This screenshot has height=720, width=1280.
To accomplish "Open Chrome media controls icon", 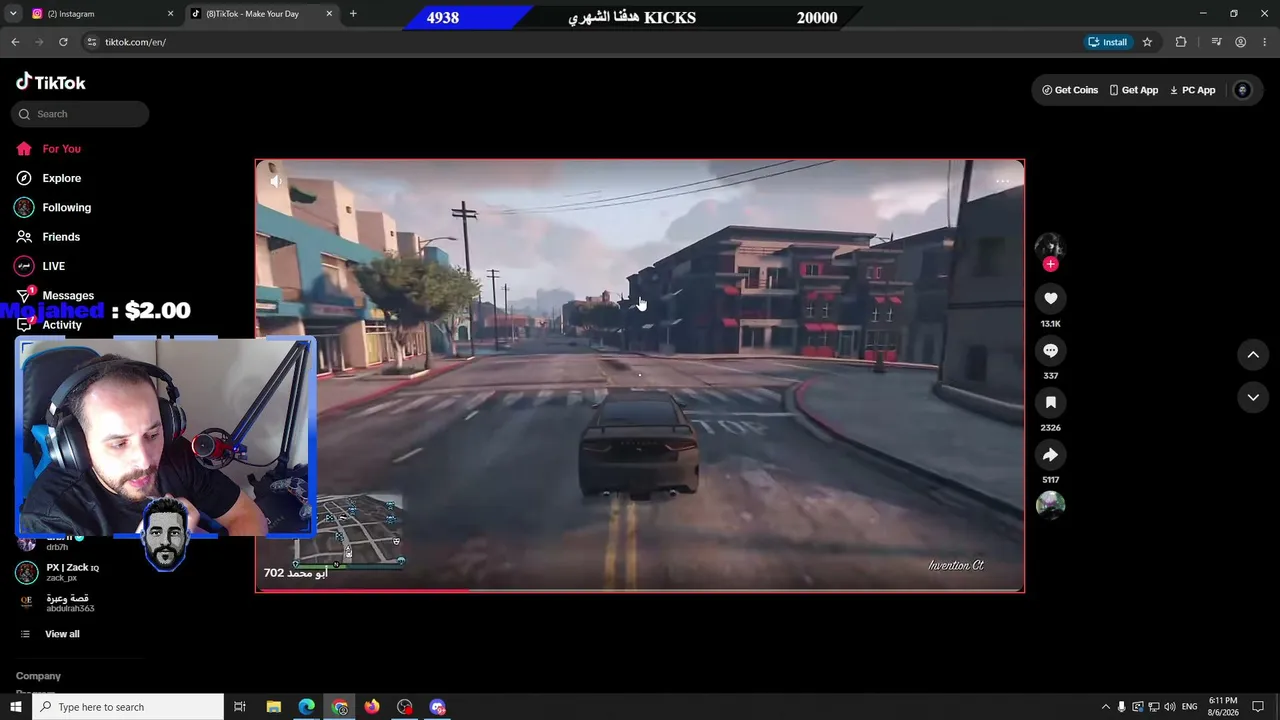I will [x=1216, y=42].
